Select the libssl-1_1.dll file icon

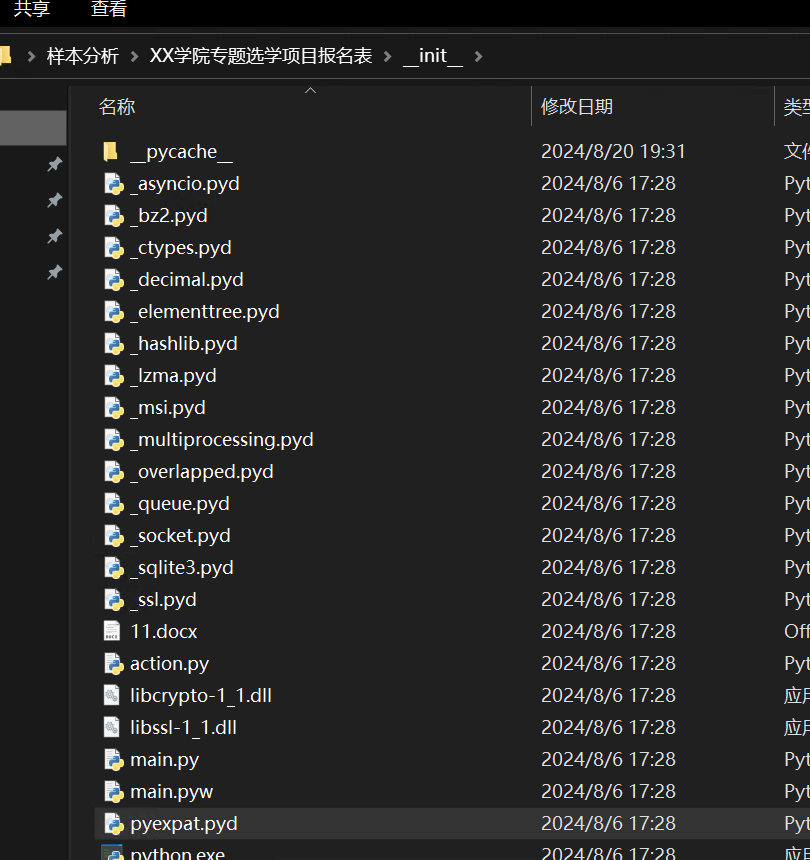pos(113,728)
